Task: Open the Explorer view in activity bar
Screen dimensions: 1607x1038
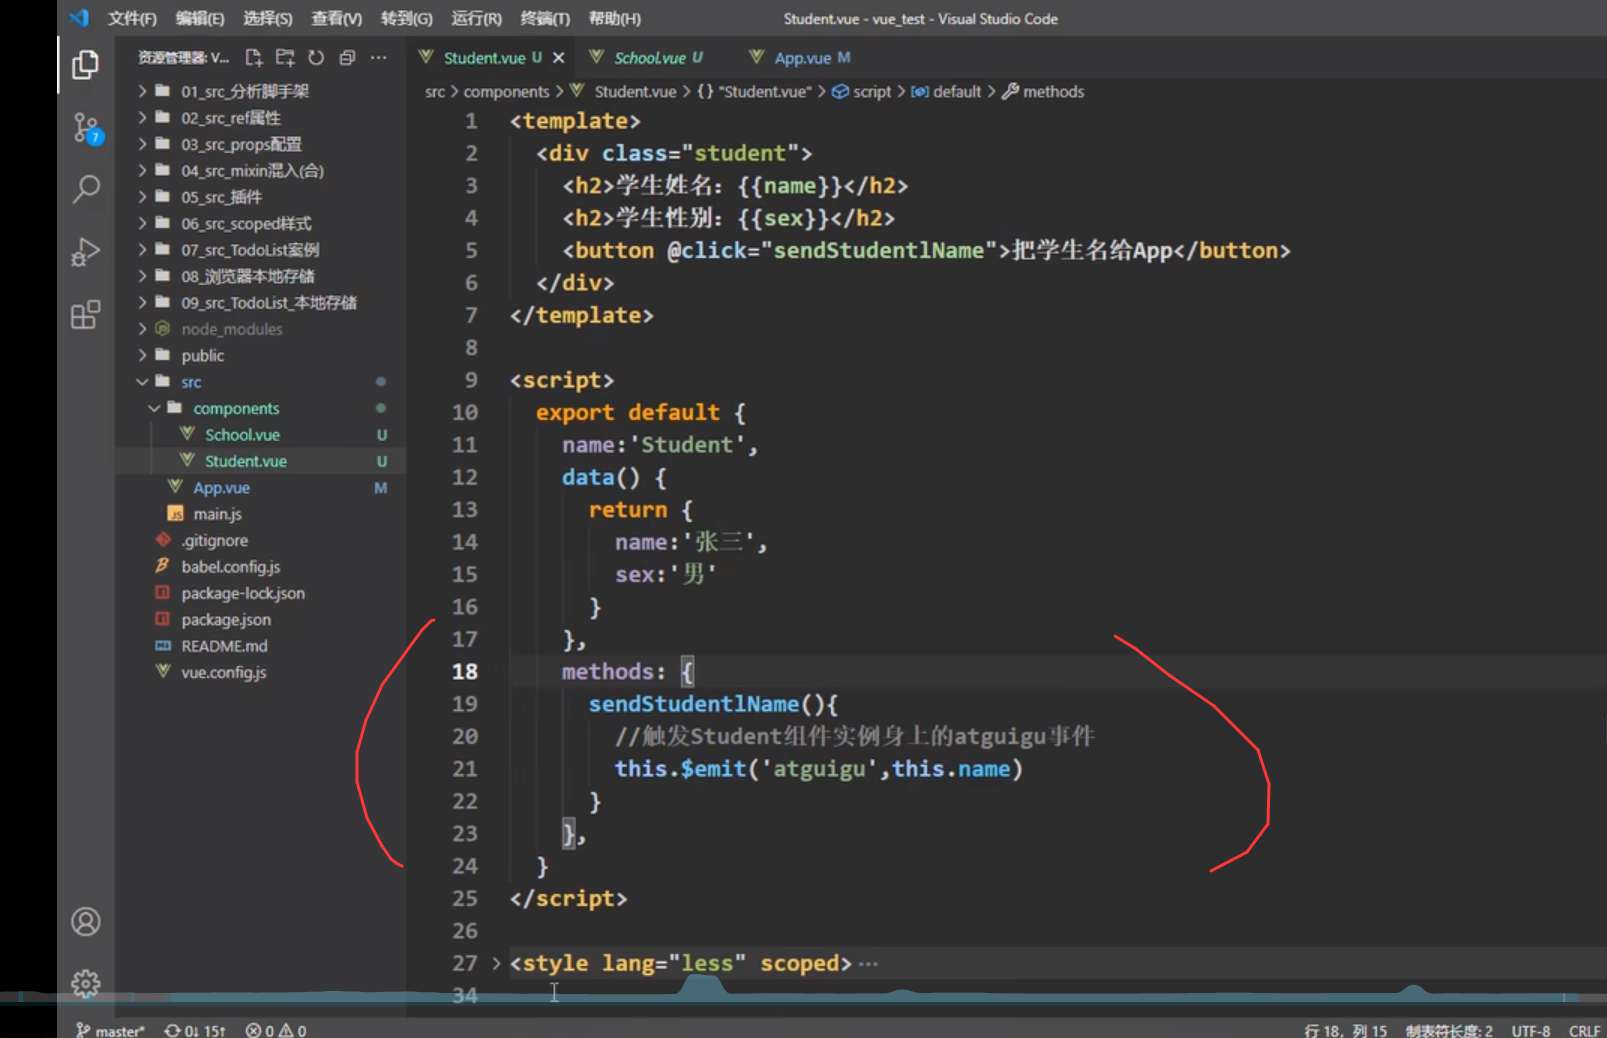Action: (86, 65)
